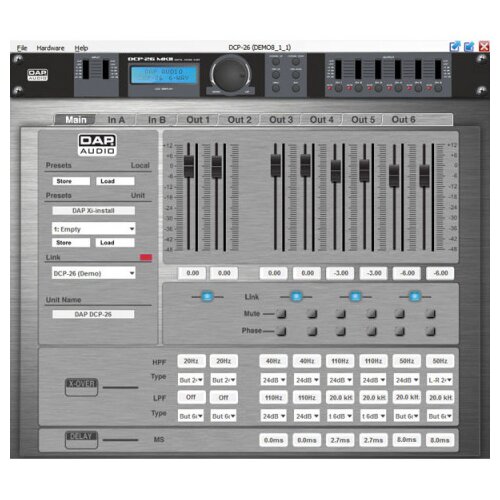
Task: Click the Out 3 gain value field -3.00
Action: 340,273
